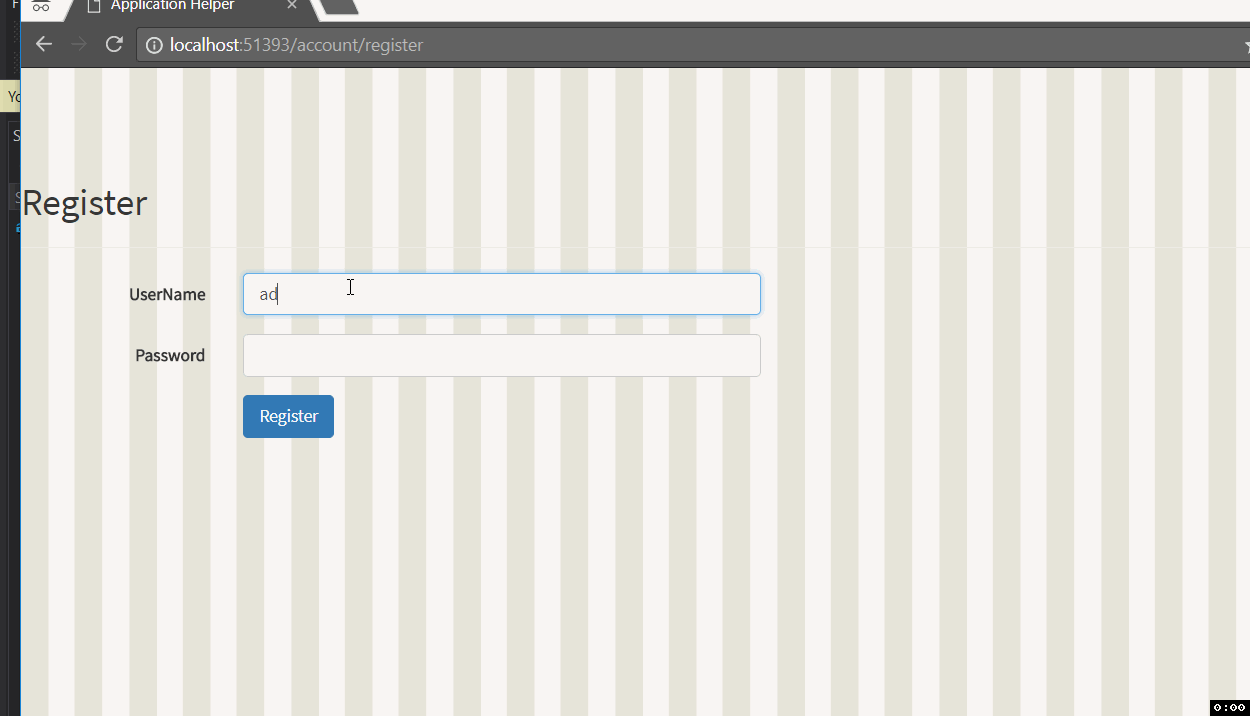Click the Register page heading
Screen dimensions: 1250x716
(84, 203)
